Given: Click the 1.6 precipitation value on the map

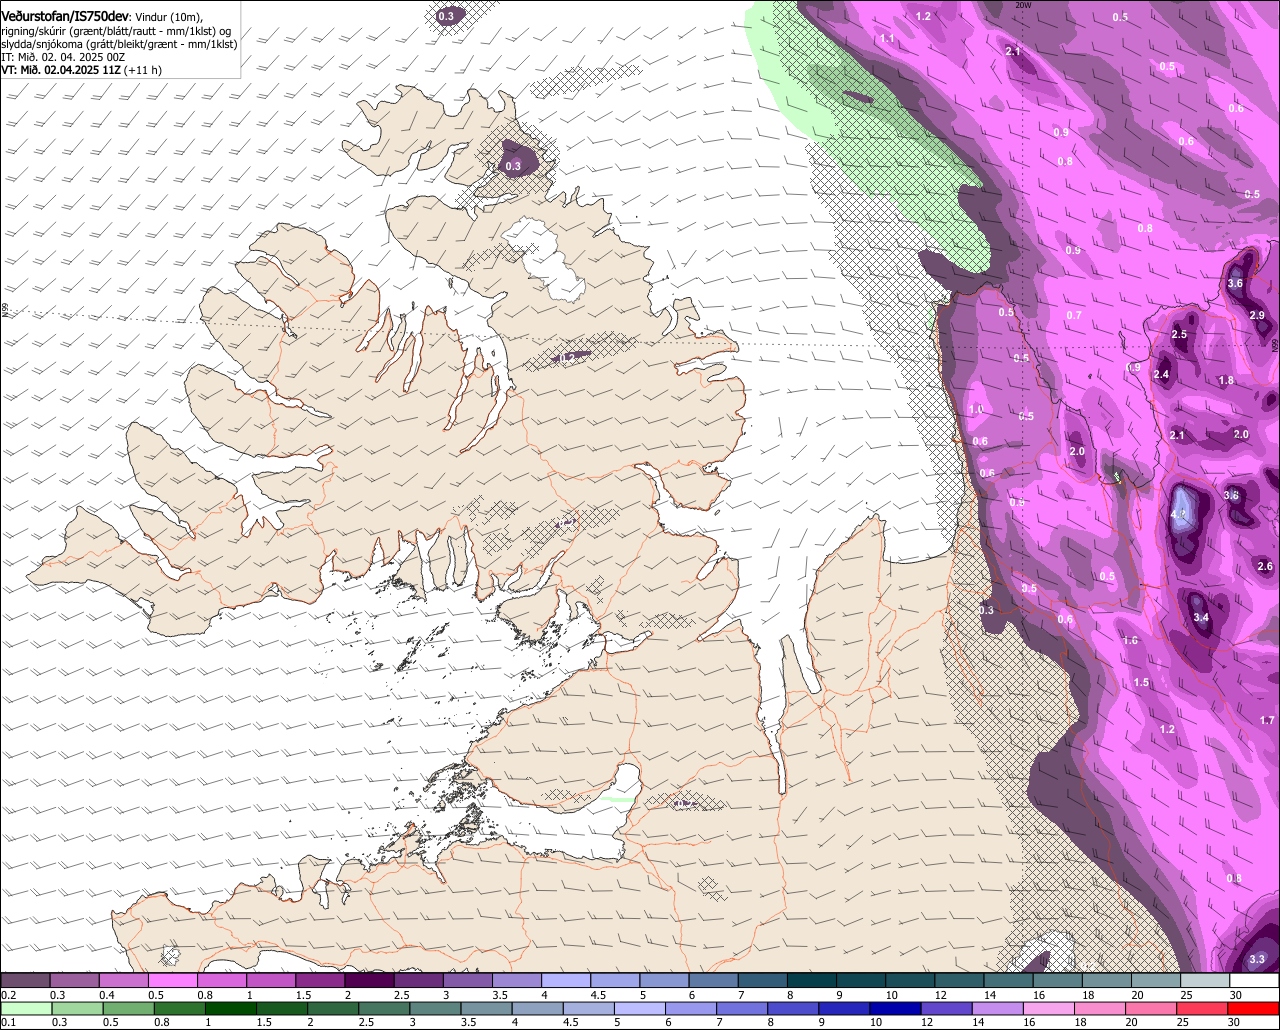Looking at the screenshot, I should point(1131,640).
